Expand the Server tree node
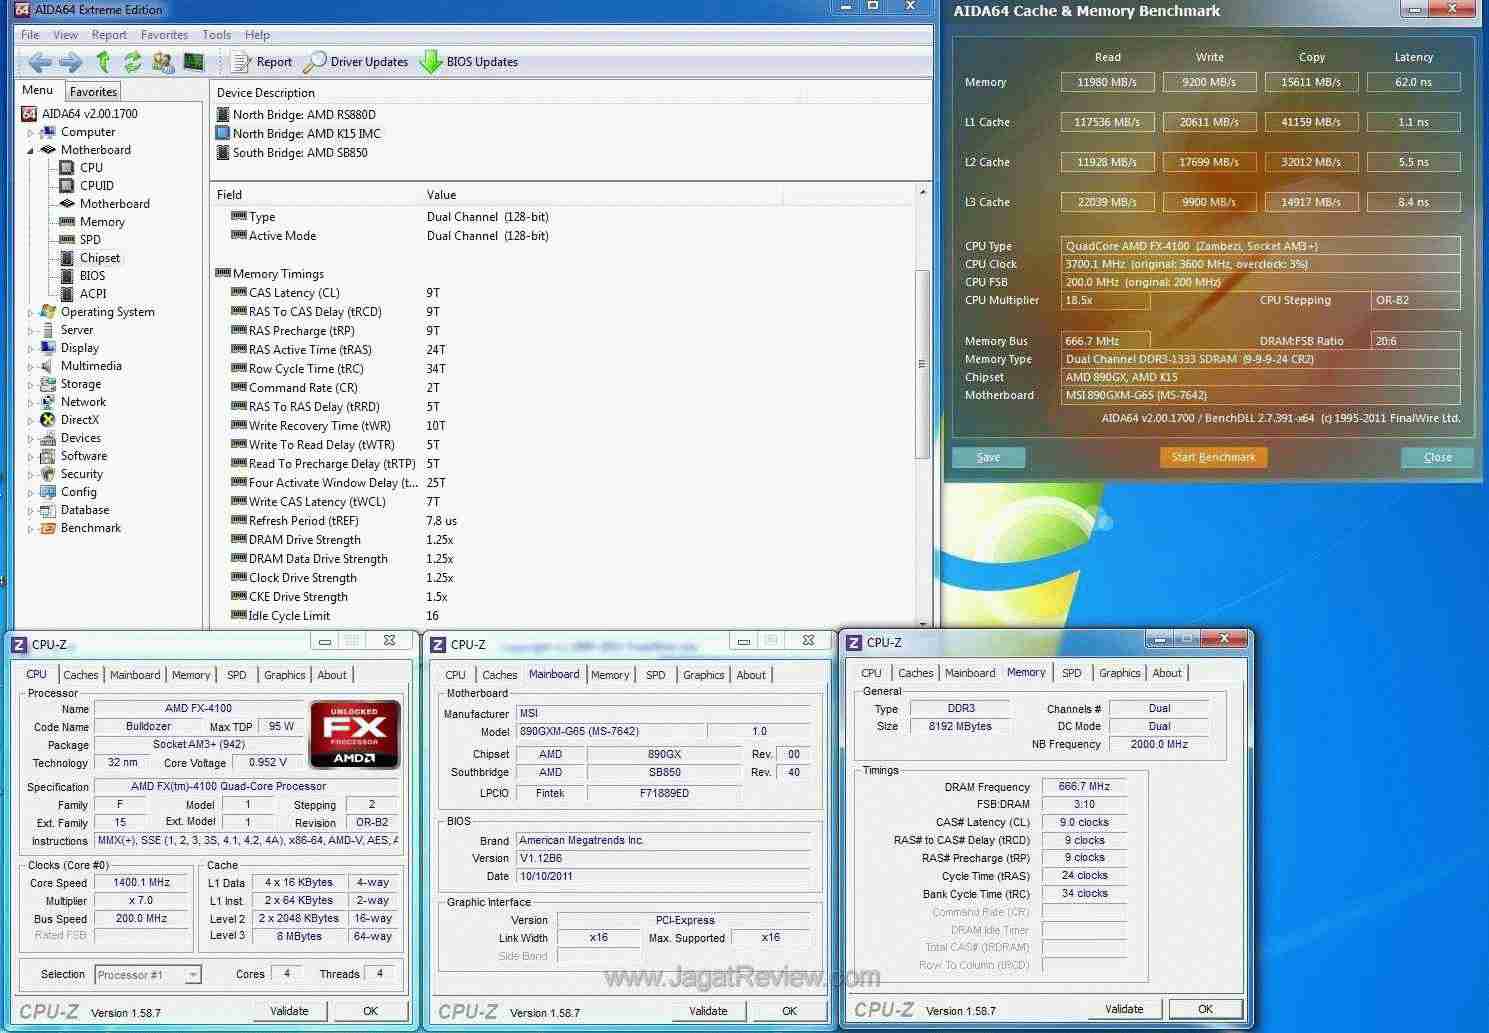The width and height of the screenshot is (1489, 1033). pyautogui.click(x=30, y=331)
